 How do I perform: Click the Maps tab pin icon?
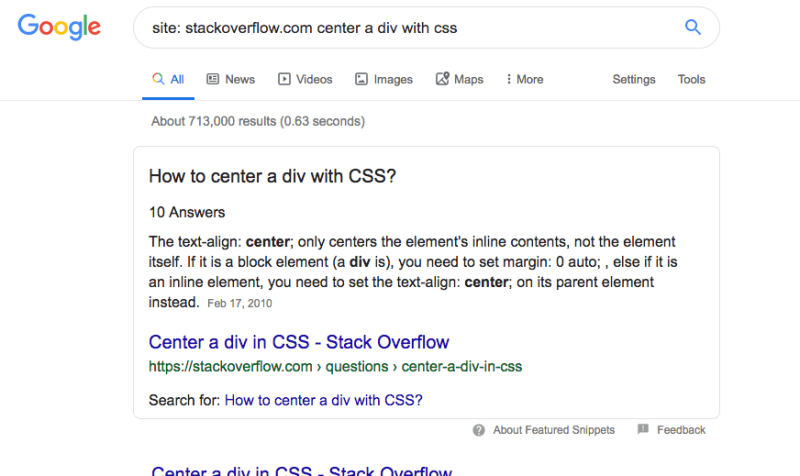(442, 79)
